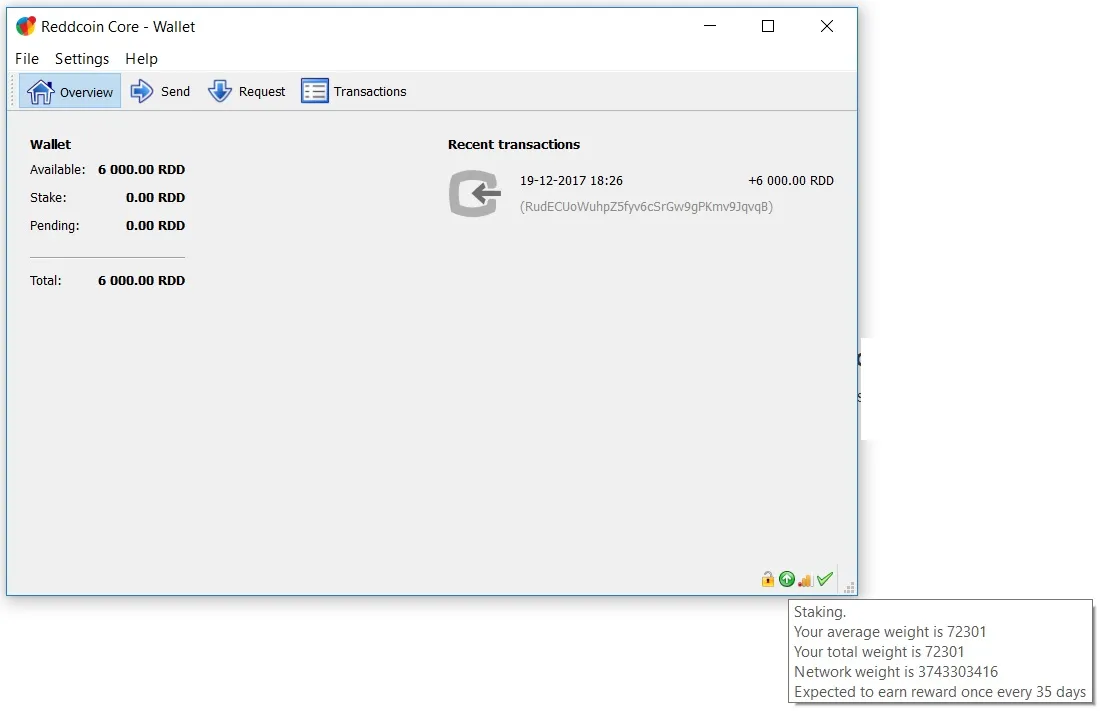Open the Help menu
The image size is (1103, 711).
(x=141, y=59)
